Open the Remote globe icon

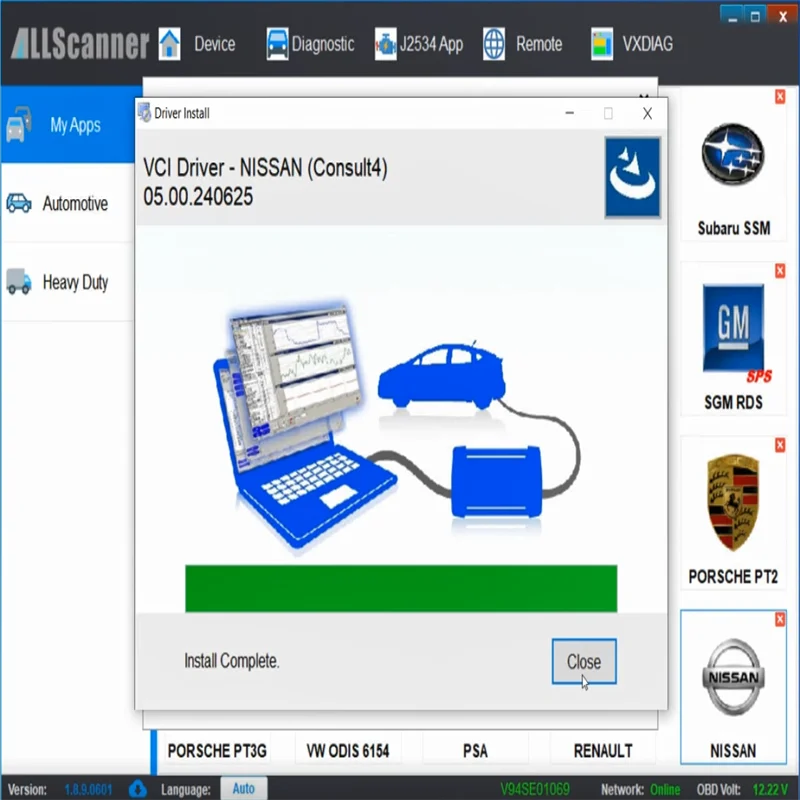point(494,44)
